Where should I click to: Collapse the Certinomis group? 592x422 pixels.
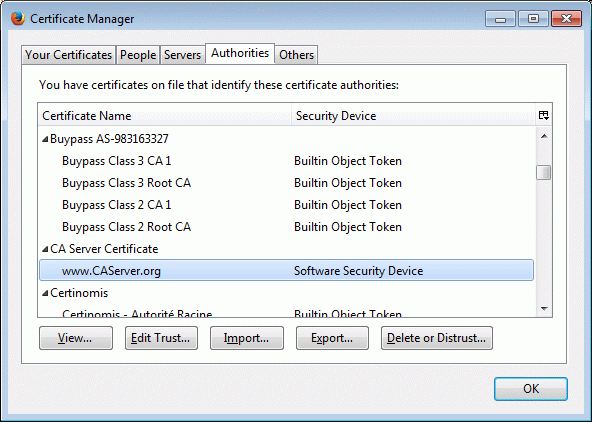pos(45,293)
